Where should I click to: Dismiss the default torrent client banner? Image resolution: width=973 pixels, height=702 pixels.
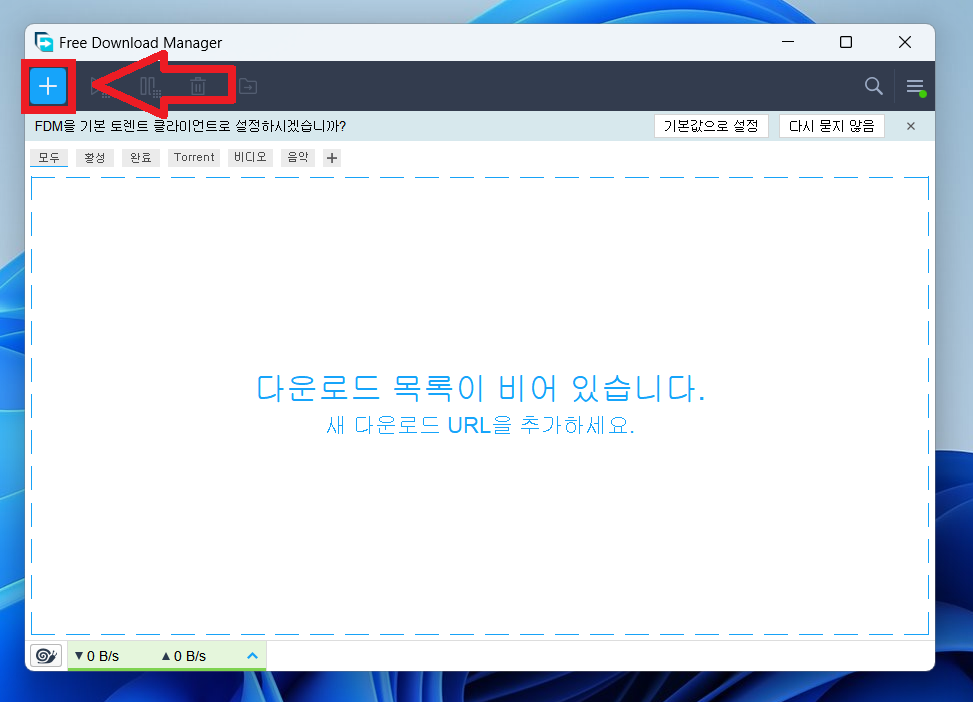click(910, 126)
